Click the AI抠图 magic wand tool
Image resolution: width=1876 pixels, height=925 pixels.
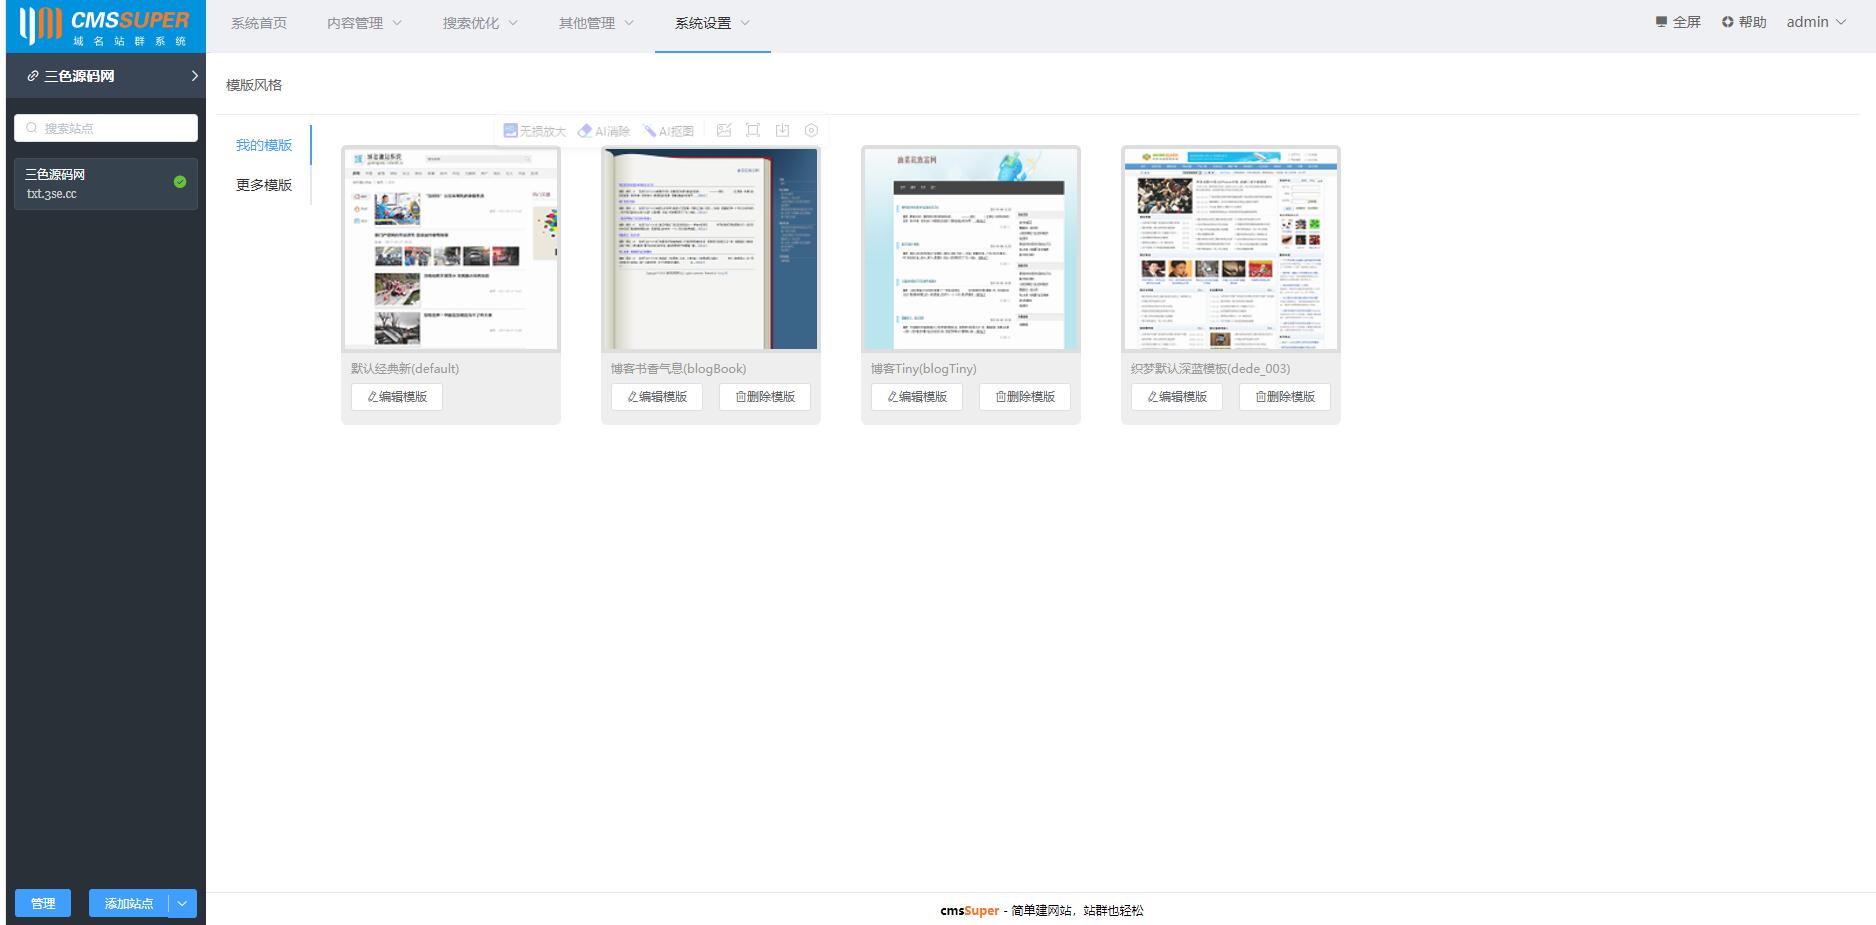coord(668,131)
